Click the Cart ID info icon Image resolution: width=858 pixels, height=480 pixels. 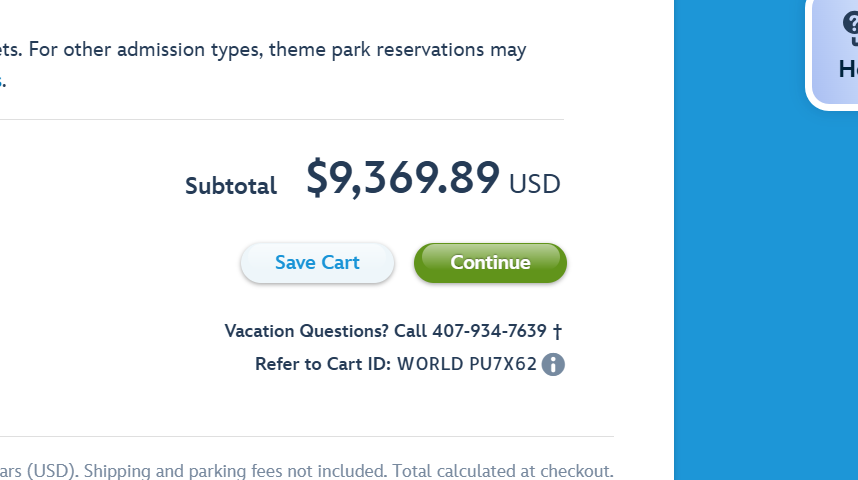(553, 365)
